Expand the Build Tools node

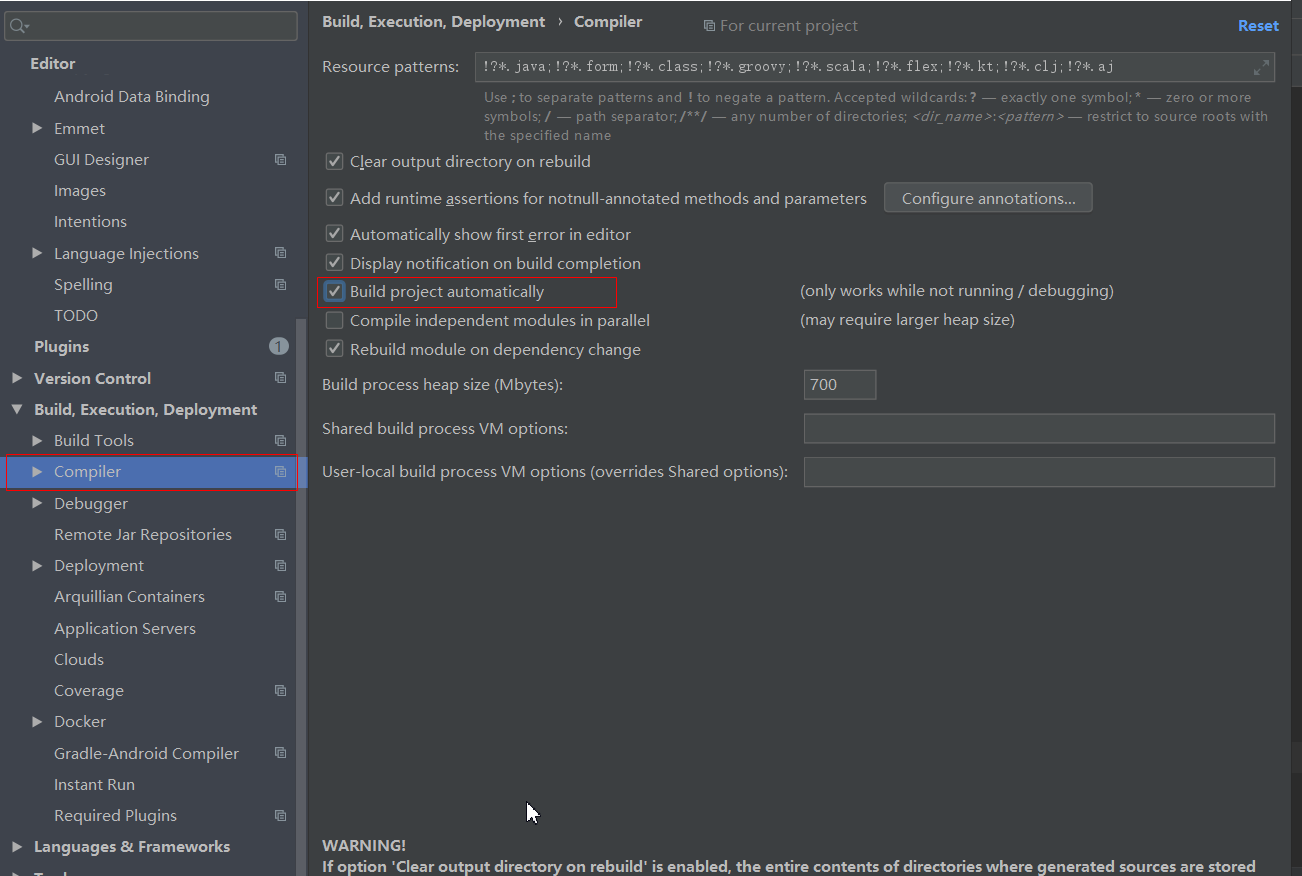click(37, 440)
